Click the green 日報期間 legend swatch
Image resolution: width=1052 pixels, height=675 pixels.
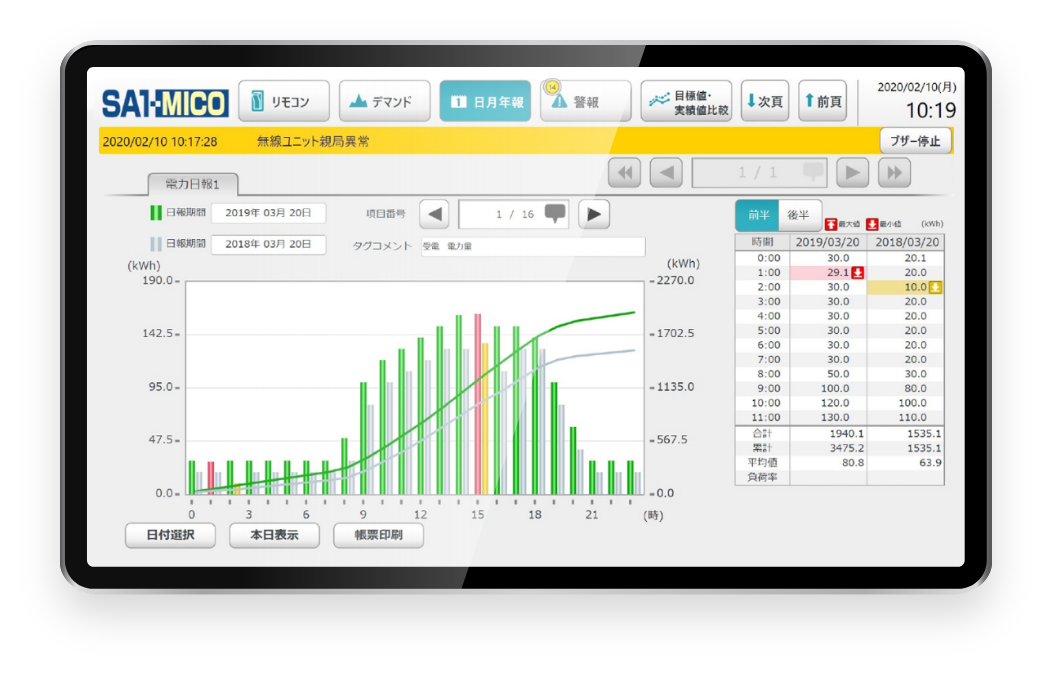coord(156,213)
